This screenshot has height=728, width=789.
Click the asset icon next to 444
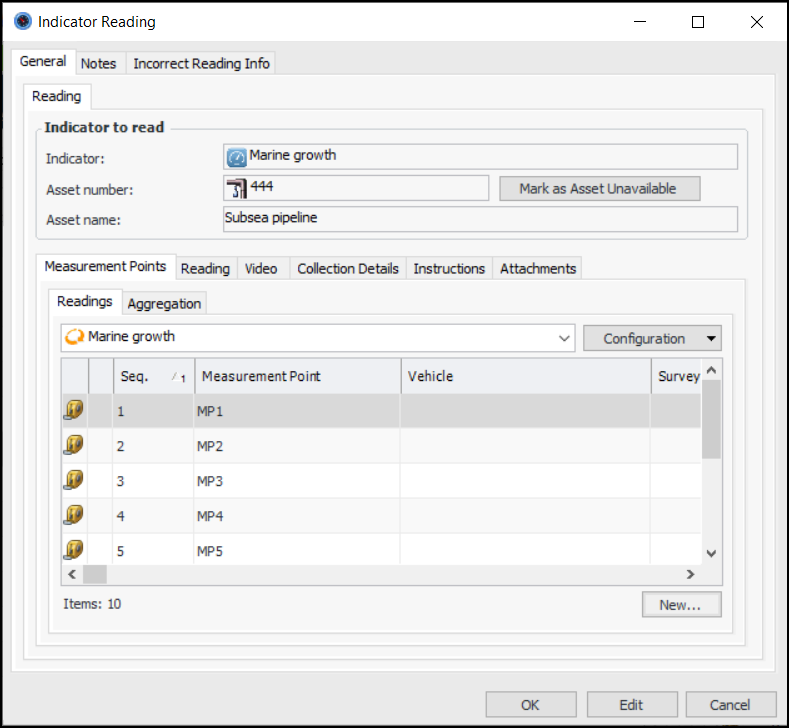coord(237,187)
